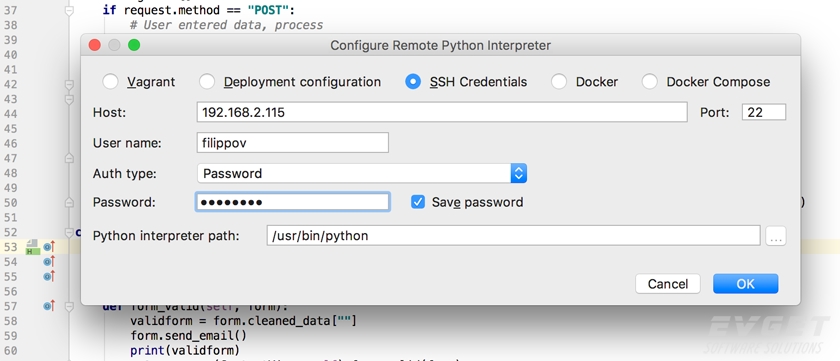Click the '# User entered data, process' comment
The width and height of the screenshot is (840, 361).
coord(227,25)
